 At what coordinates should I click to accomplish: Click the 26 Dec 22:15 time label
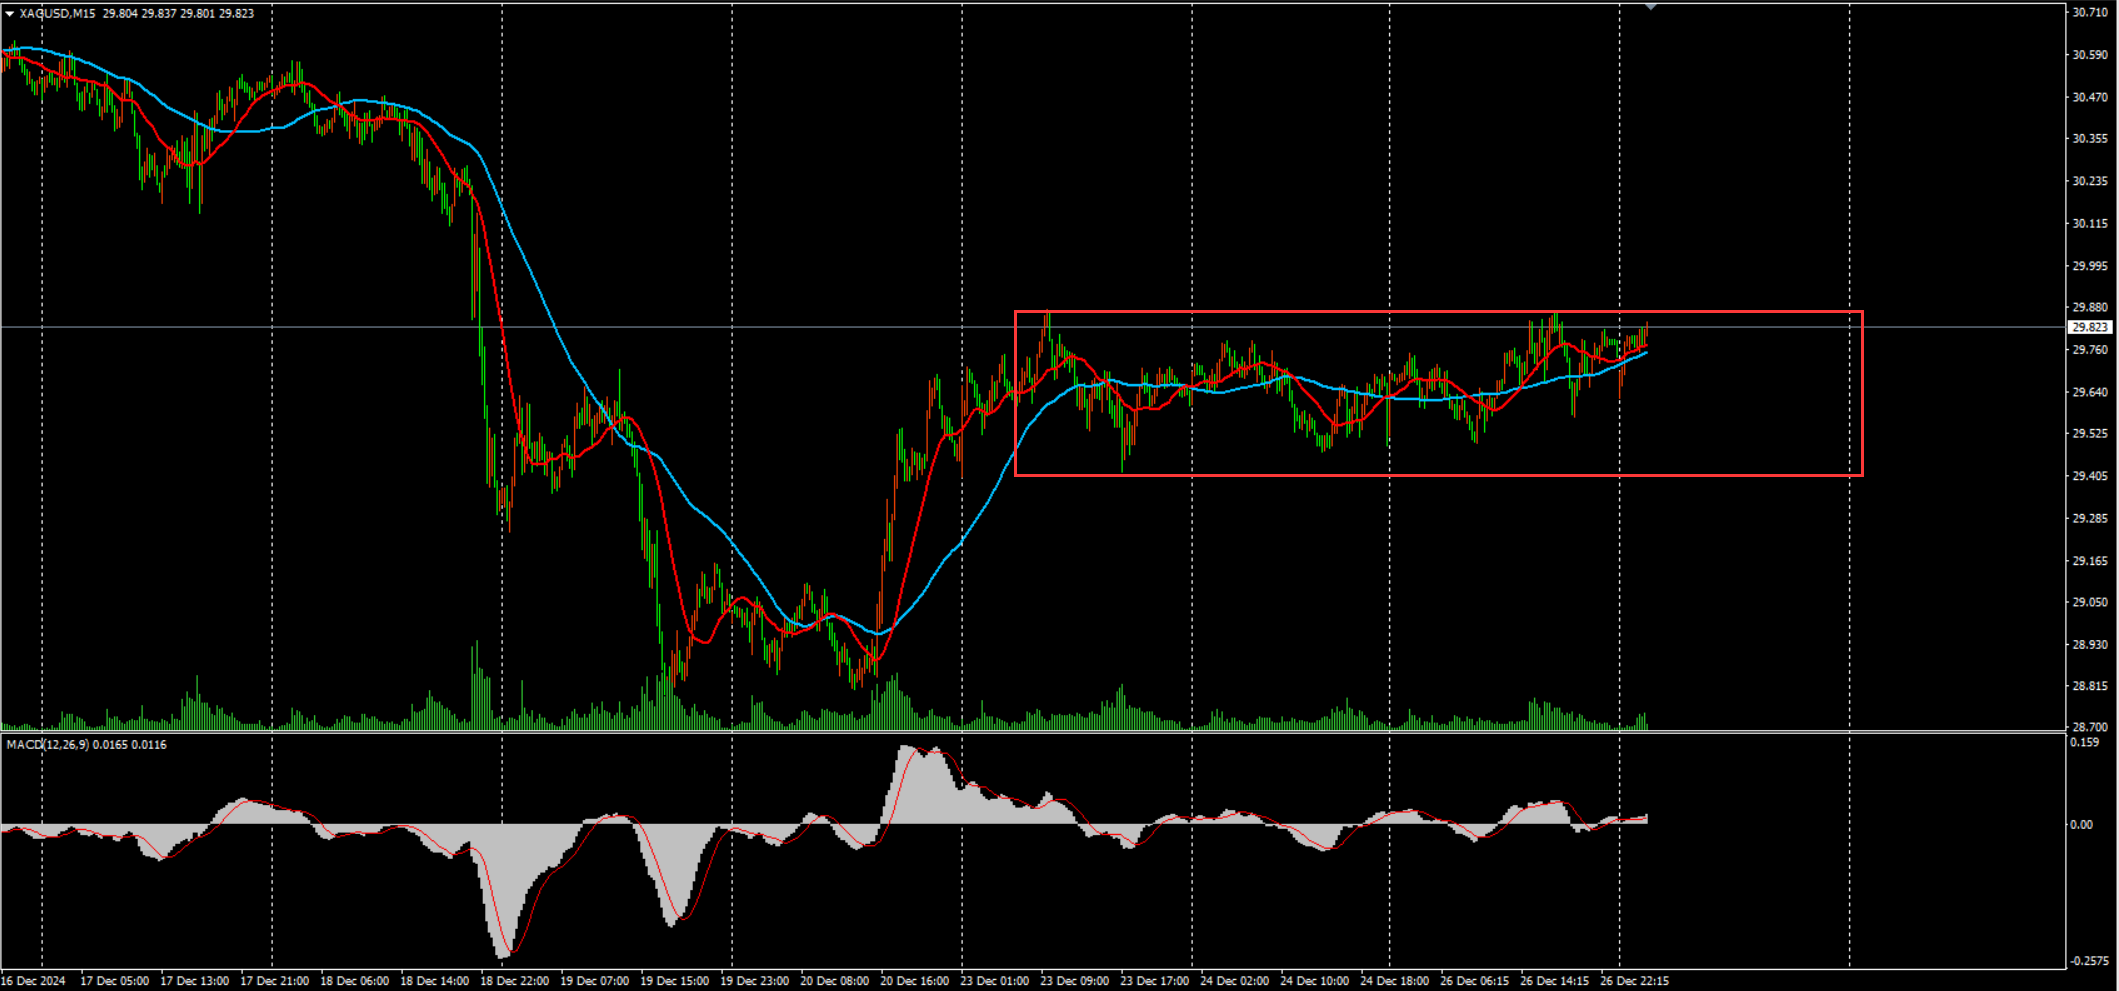[1634, 981]
